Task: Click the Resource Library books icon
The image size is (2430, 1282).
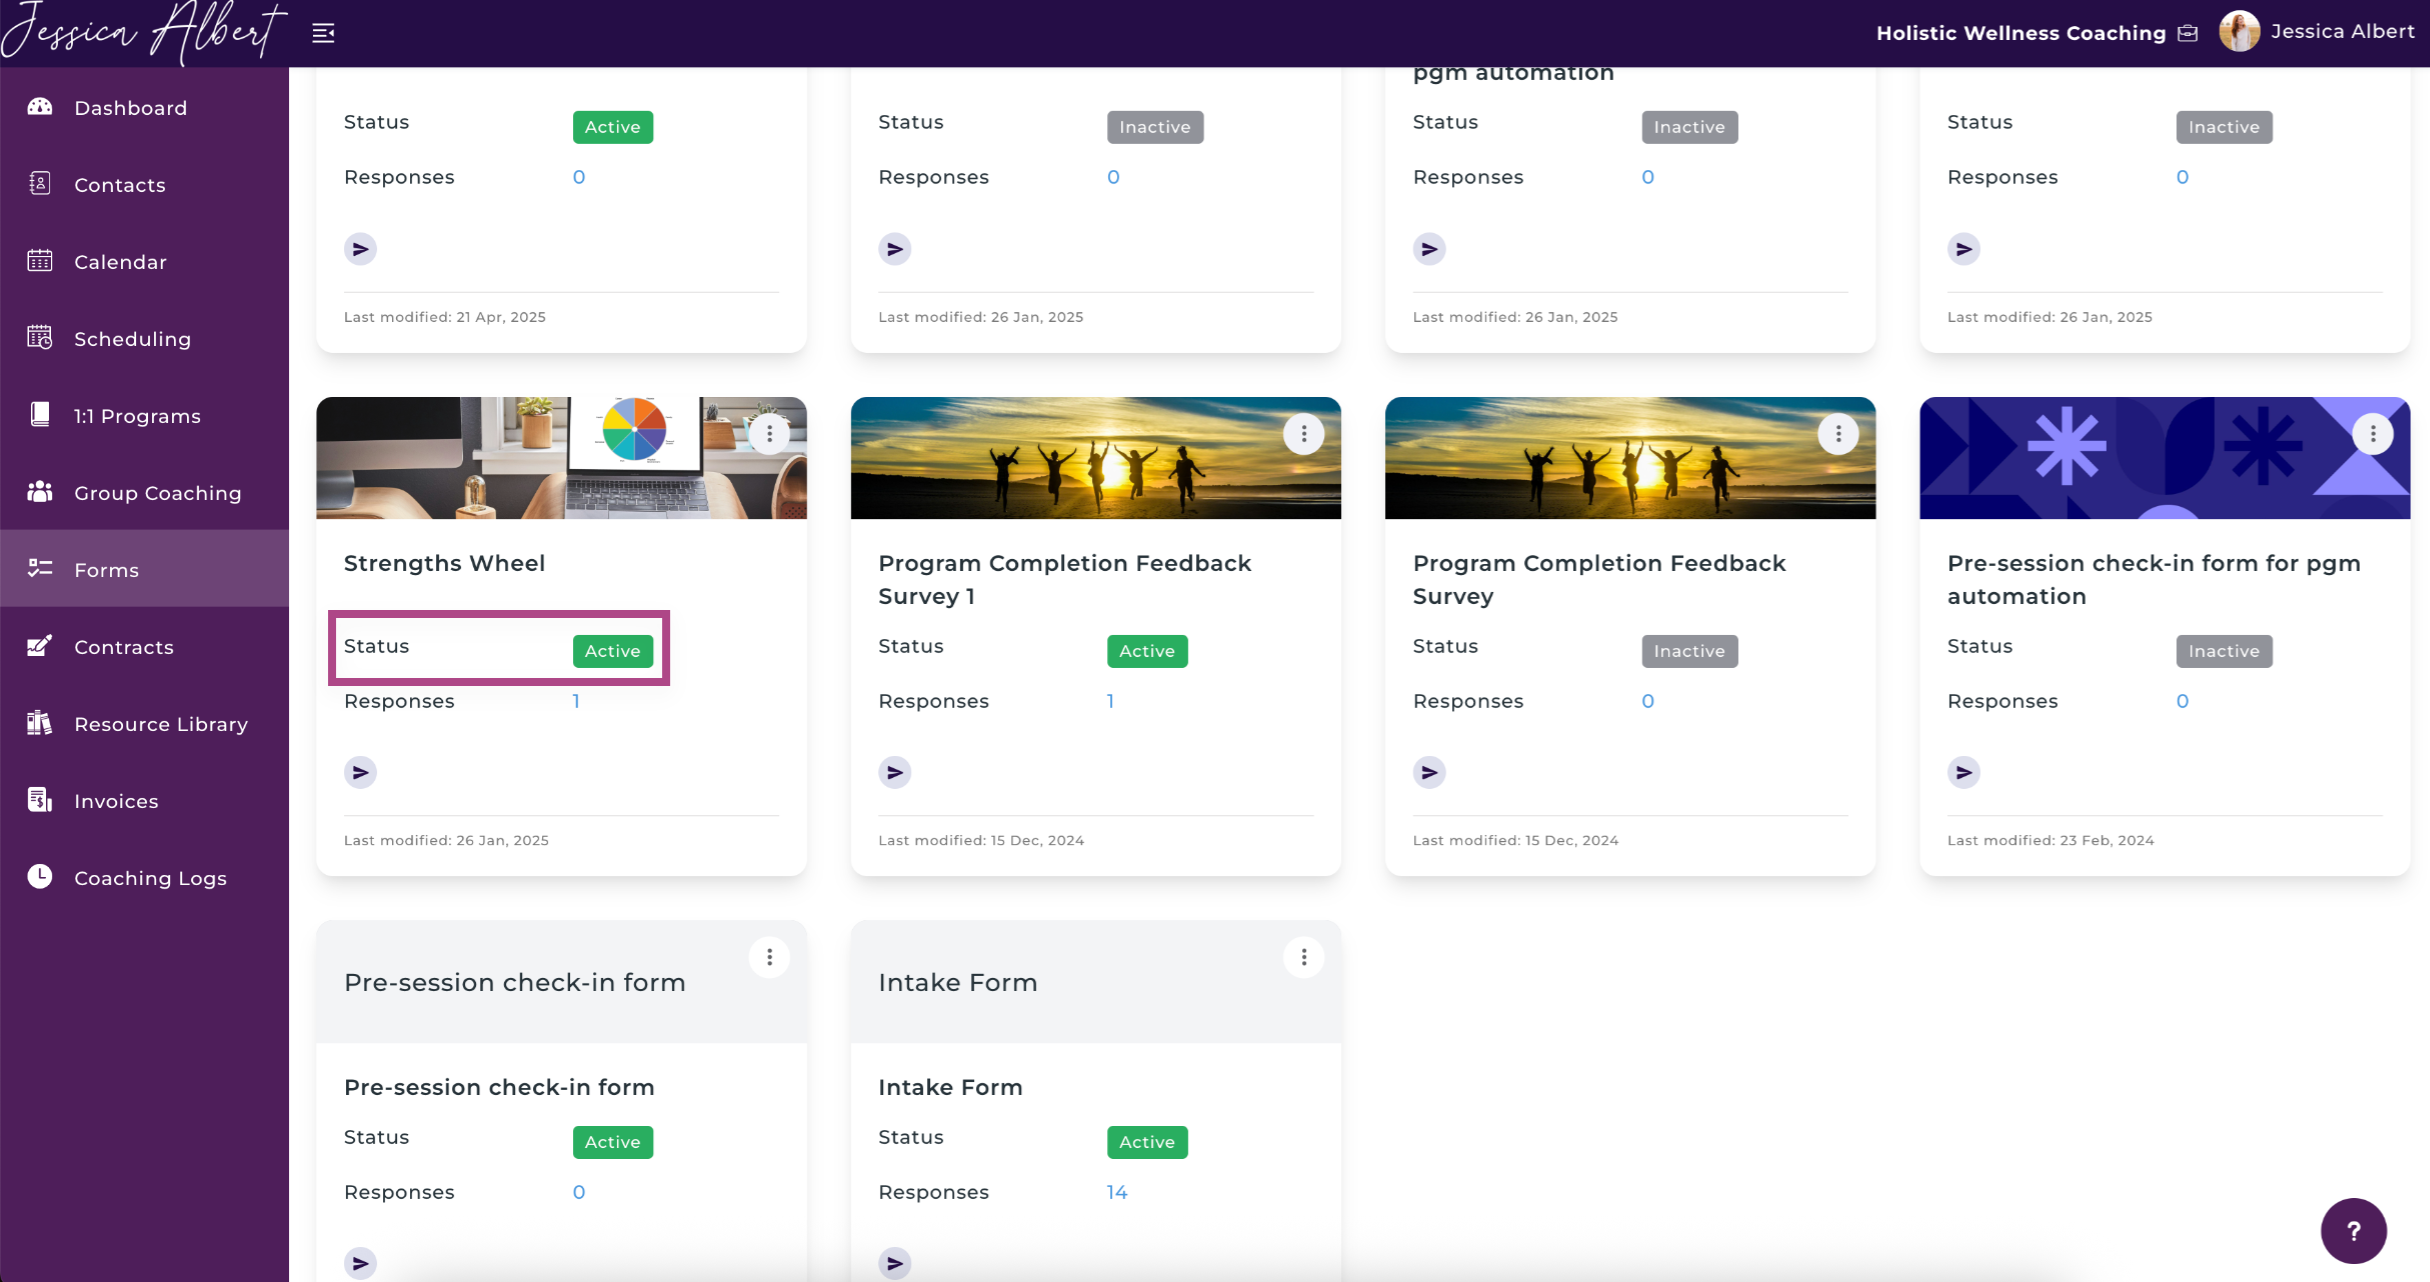Action: (x=40, y=722)
